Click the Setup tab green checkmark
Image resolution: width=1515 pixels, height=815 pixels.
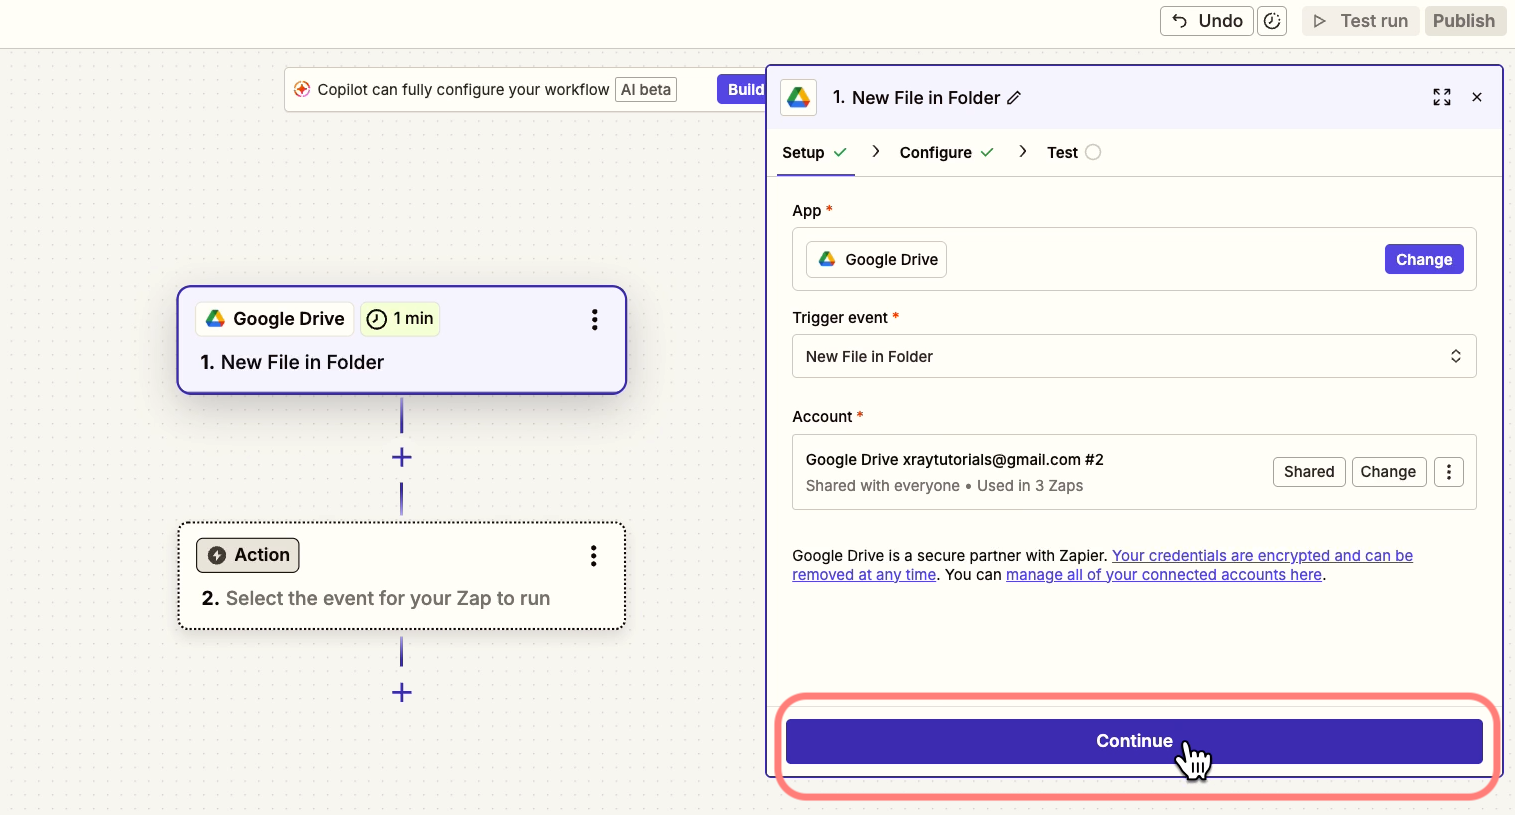click(x=840, y=152)
